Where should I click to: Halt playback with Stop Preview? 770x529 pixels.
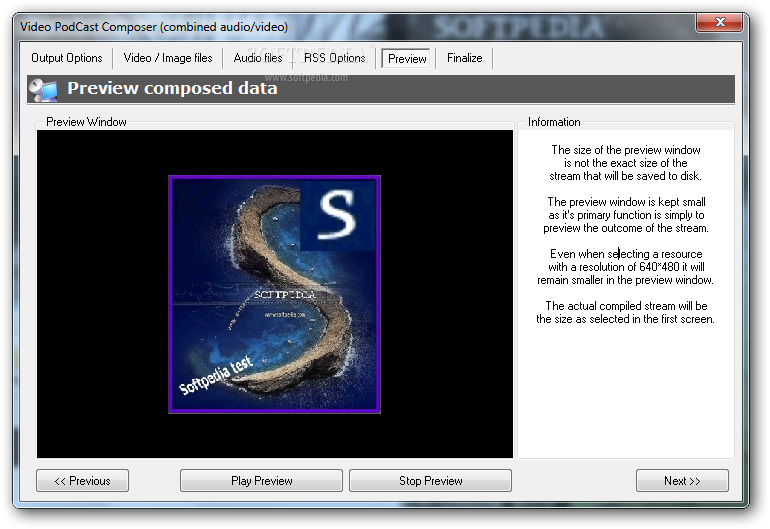[x=430, y=480]
